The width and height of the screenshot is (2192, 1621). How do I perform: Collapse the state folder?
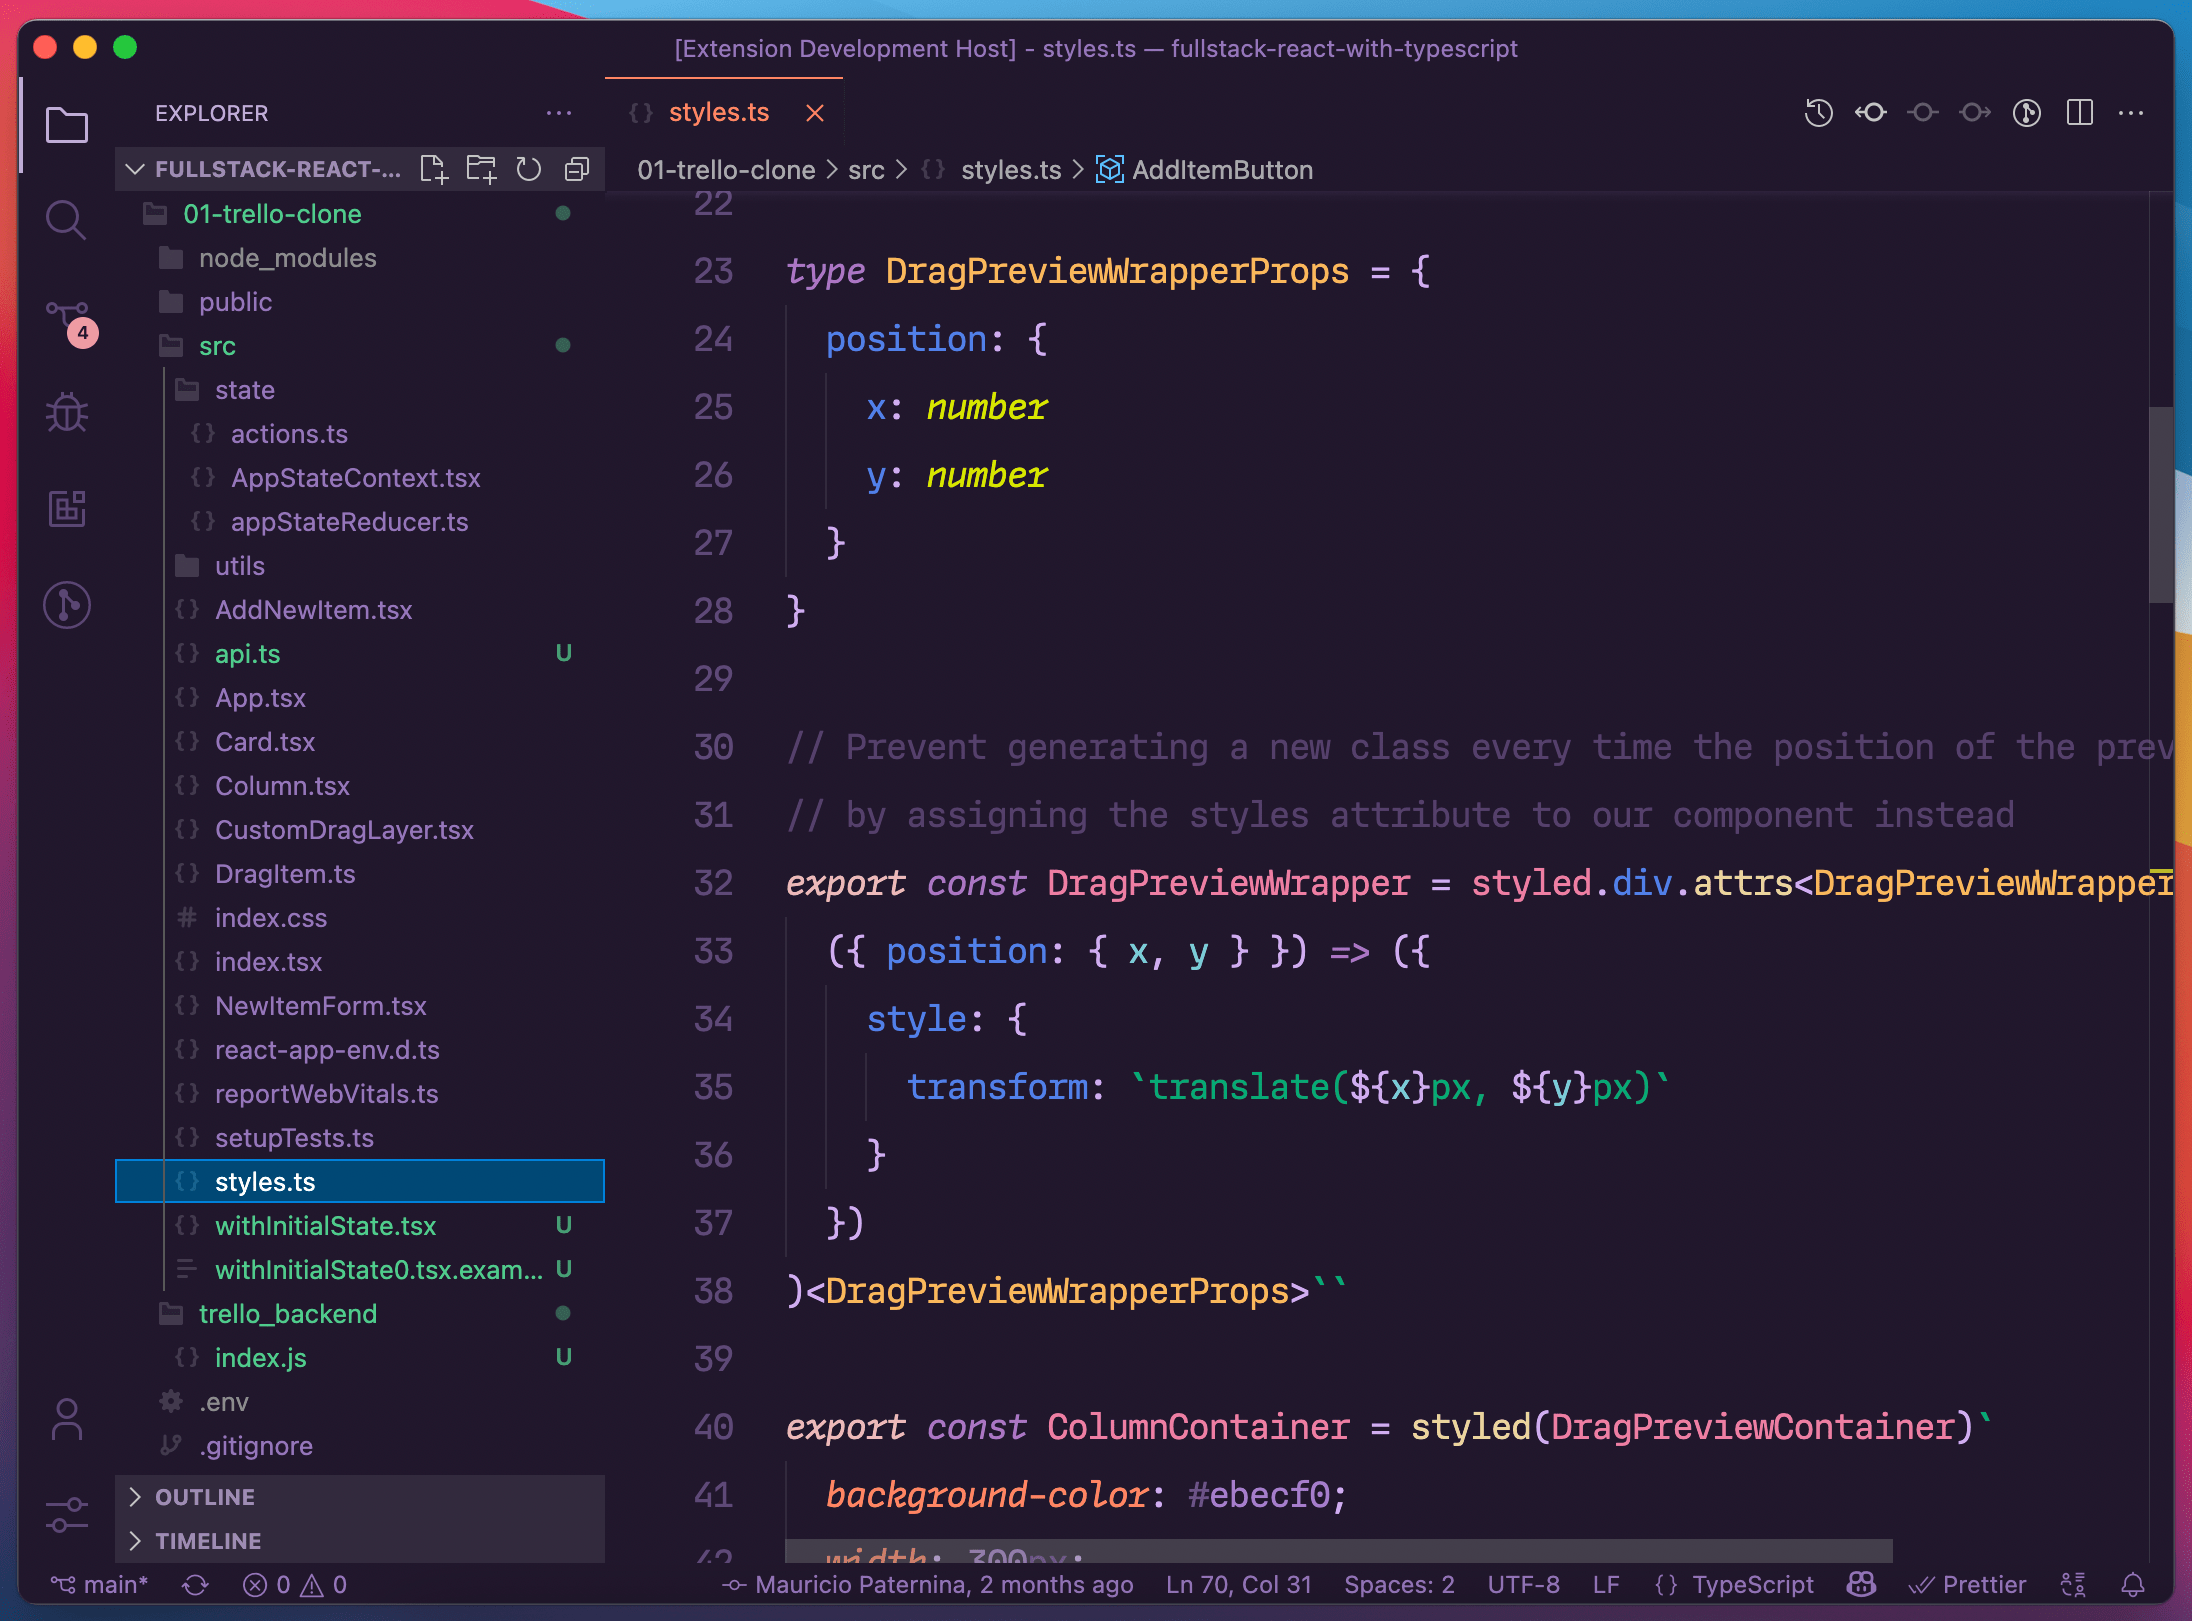[360, 390]
